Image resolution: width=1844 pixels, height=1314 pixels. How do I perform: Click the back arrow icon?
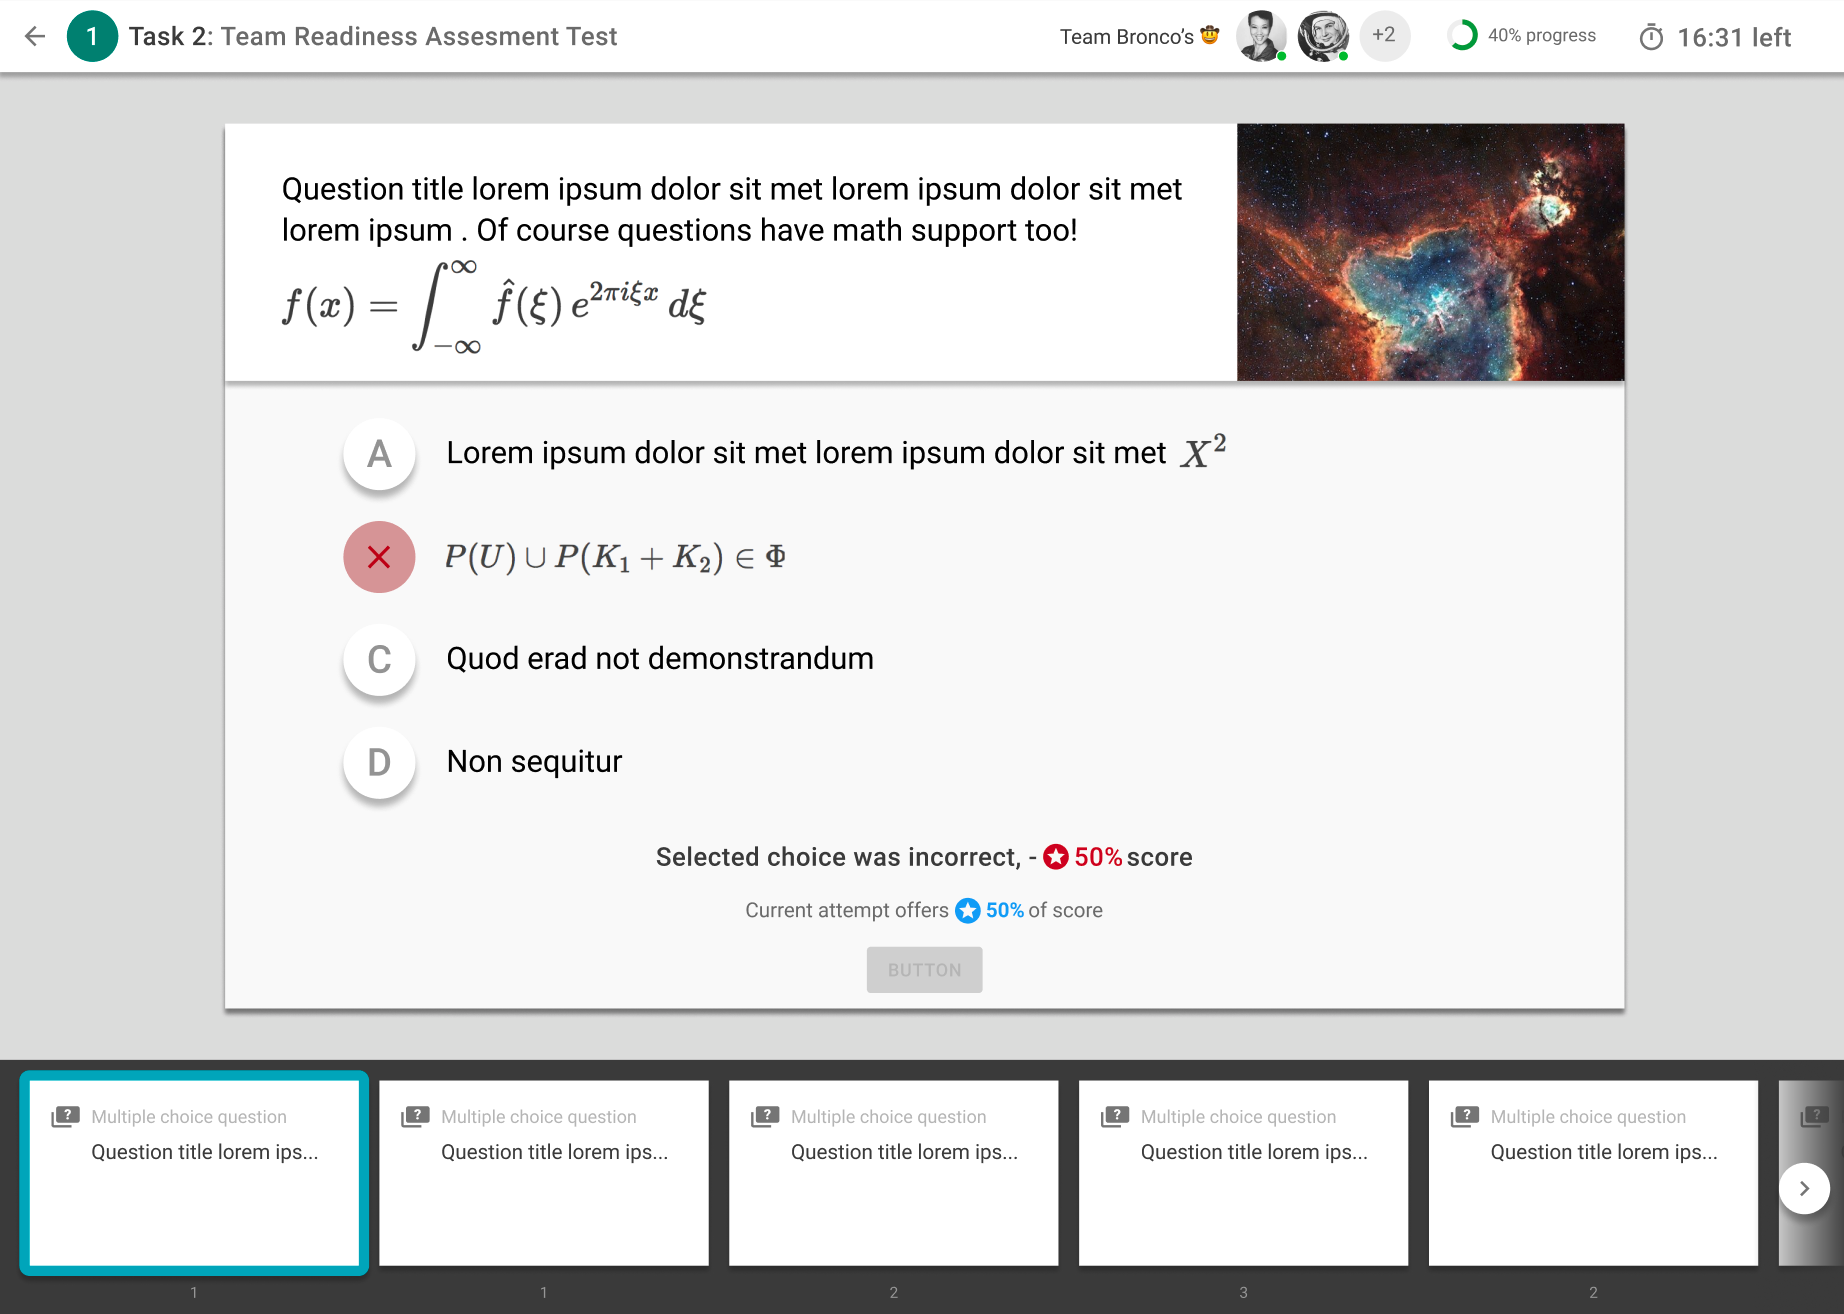coord(35,37)
